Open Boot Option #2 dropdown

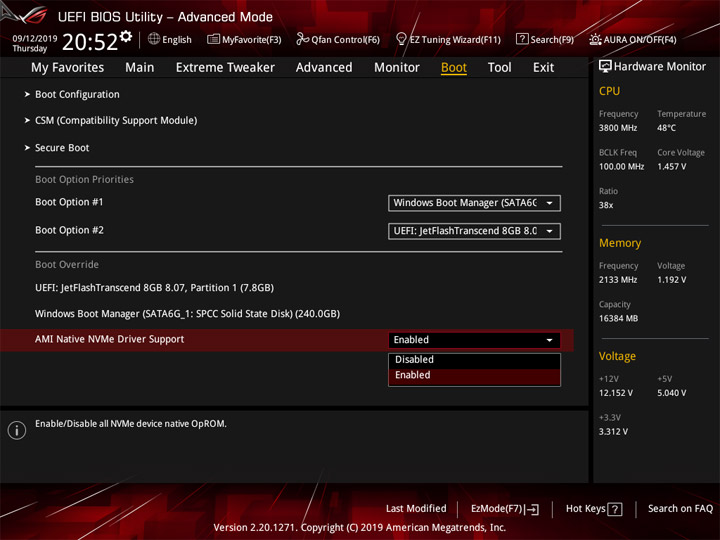pyautogui.click(x=474, y=231)
